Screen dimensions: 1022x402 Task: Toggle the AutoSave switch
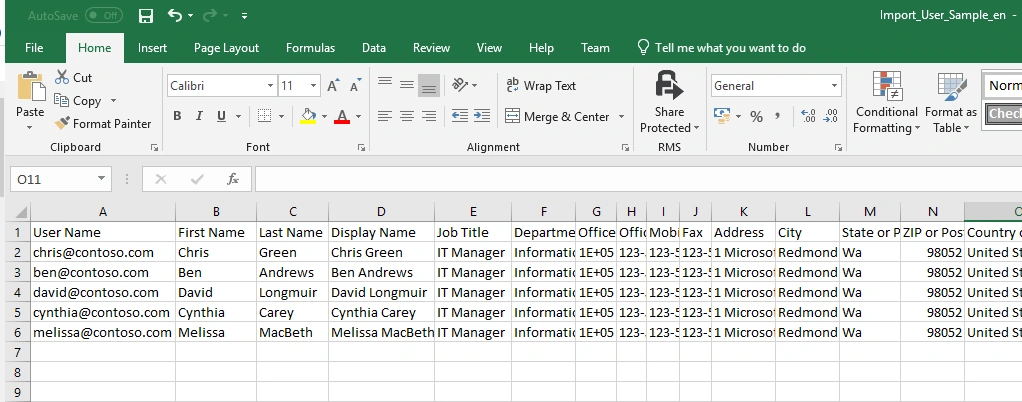[x=104, y=15]
